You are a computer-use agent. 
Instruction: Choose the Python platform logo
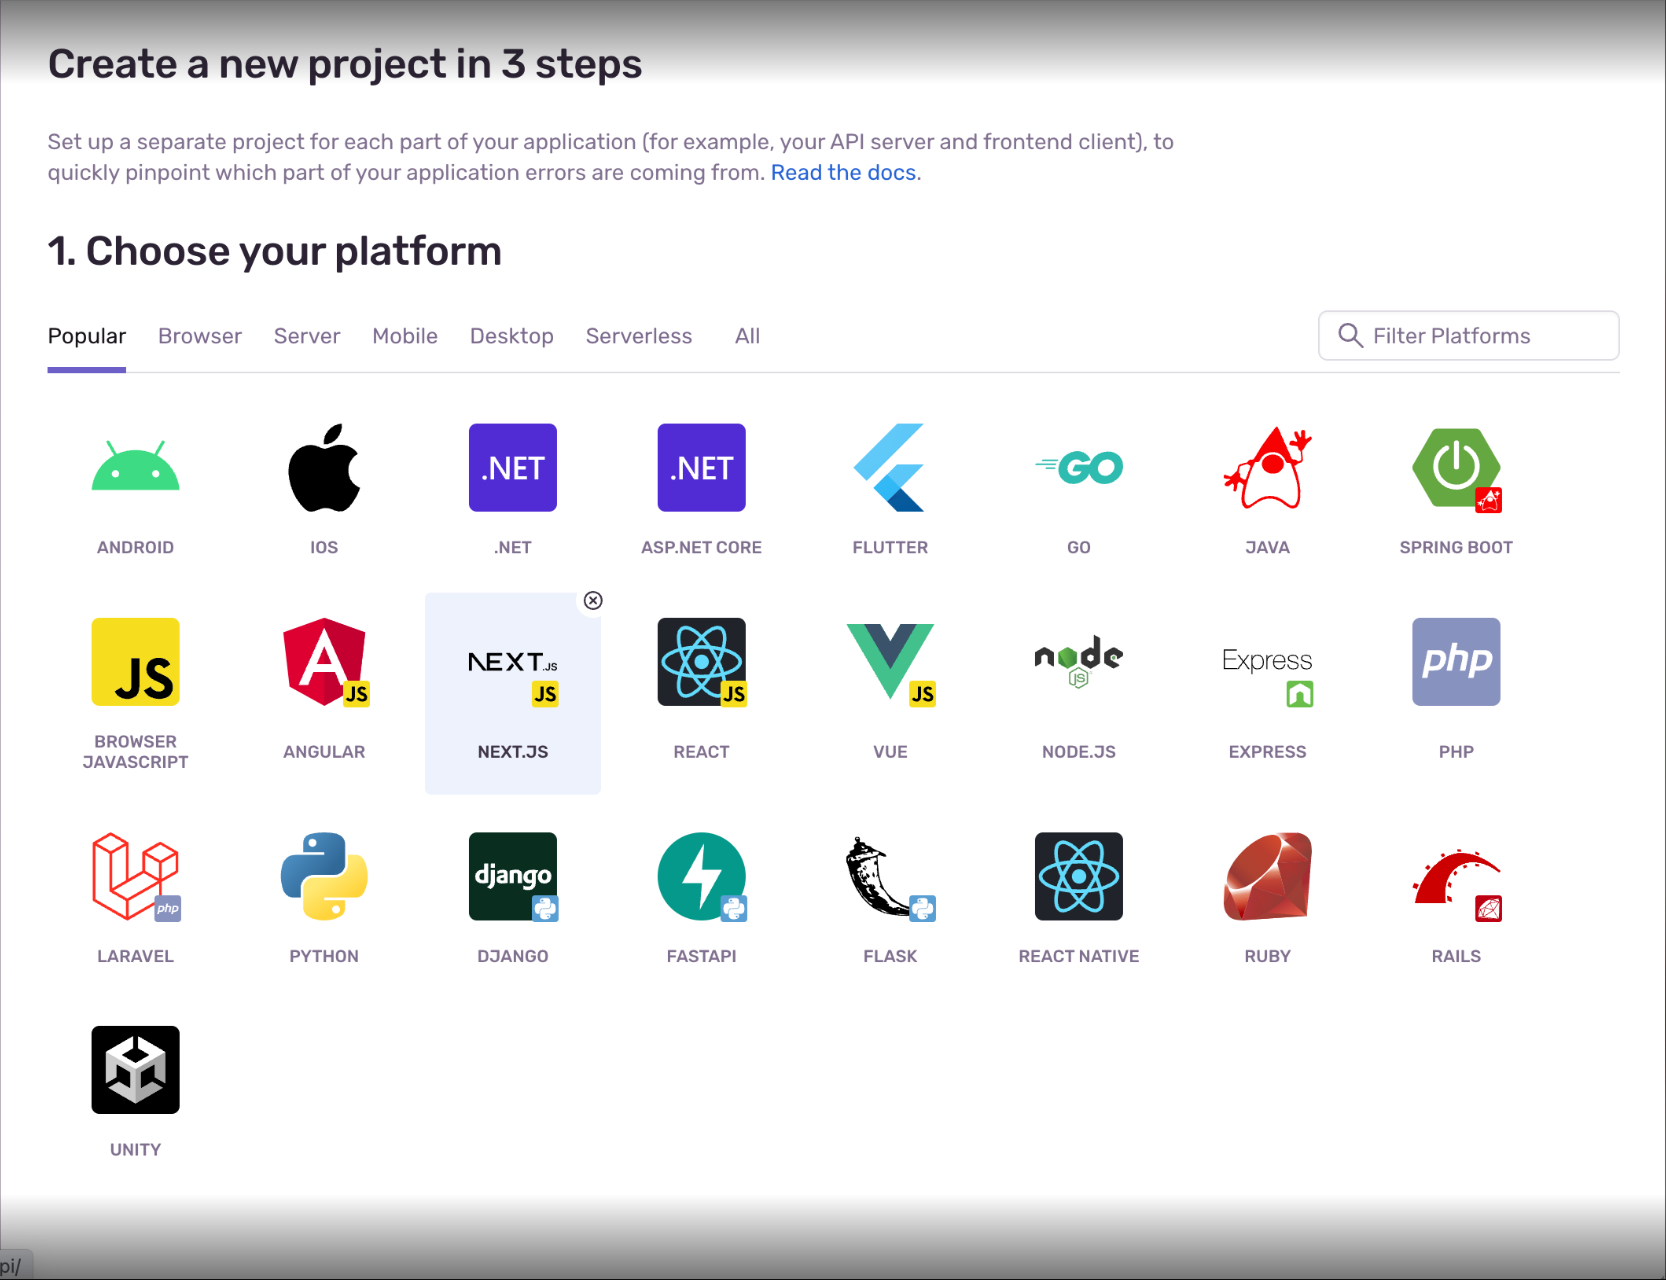click(324, 876)
